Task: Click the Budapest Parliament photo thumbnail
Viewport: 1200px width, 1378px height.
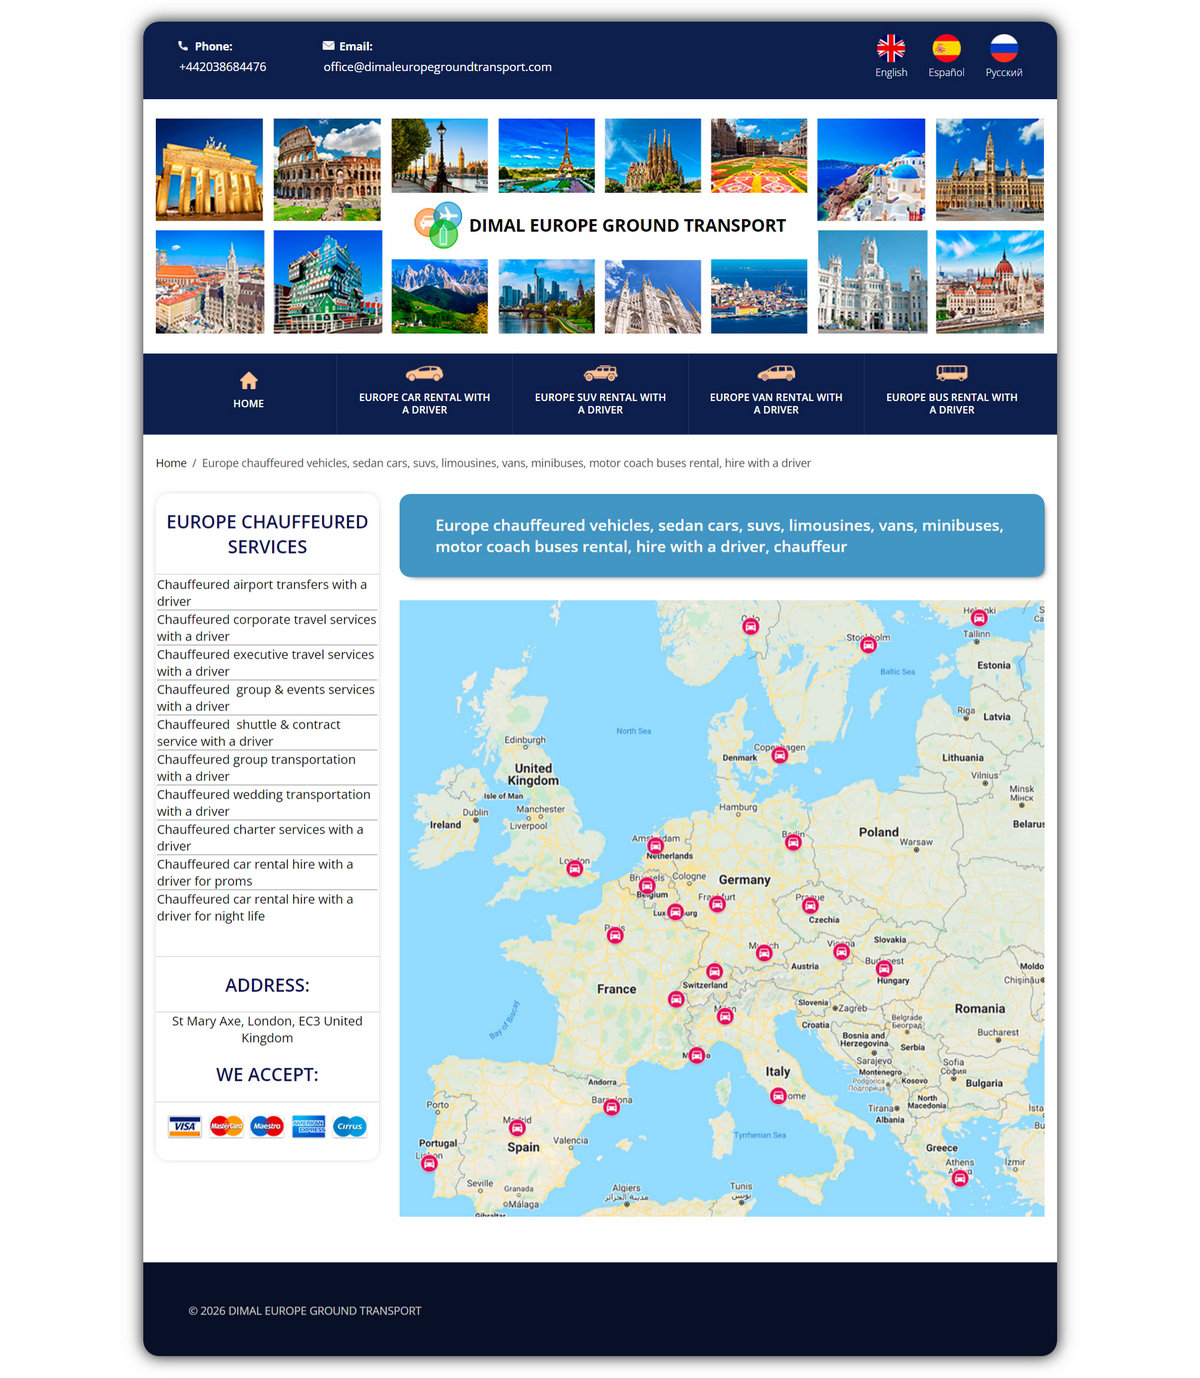Action: point(990,282)
